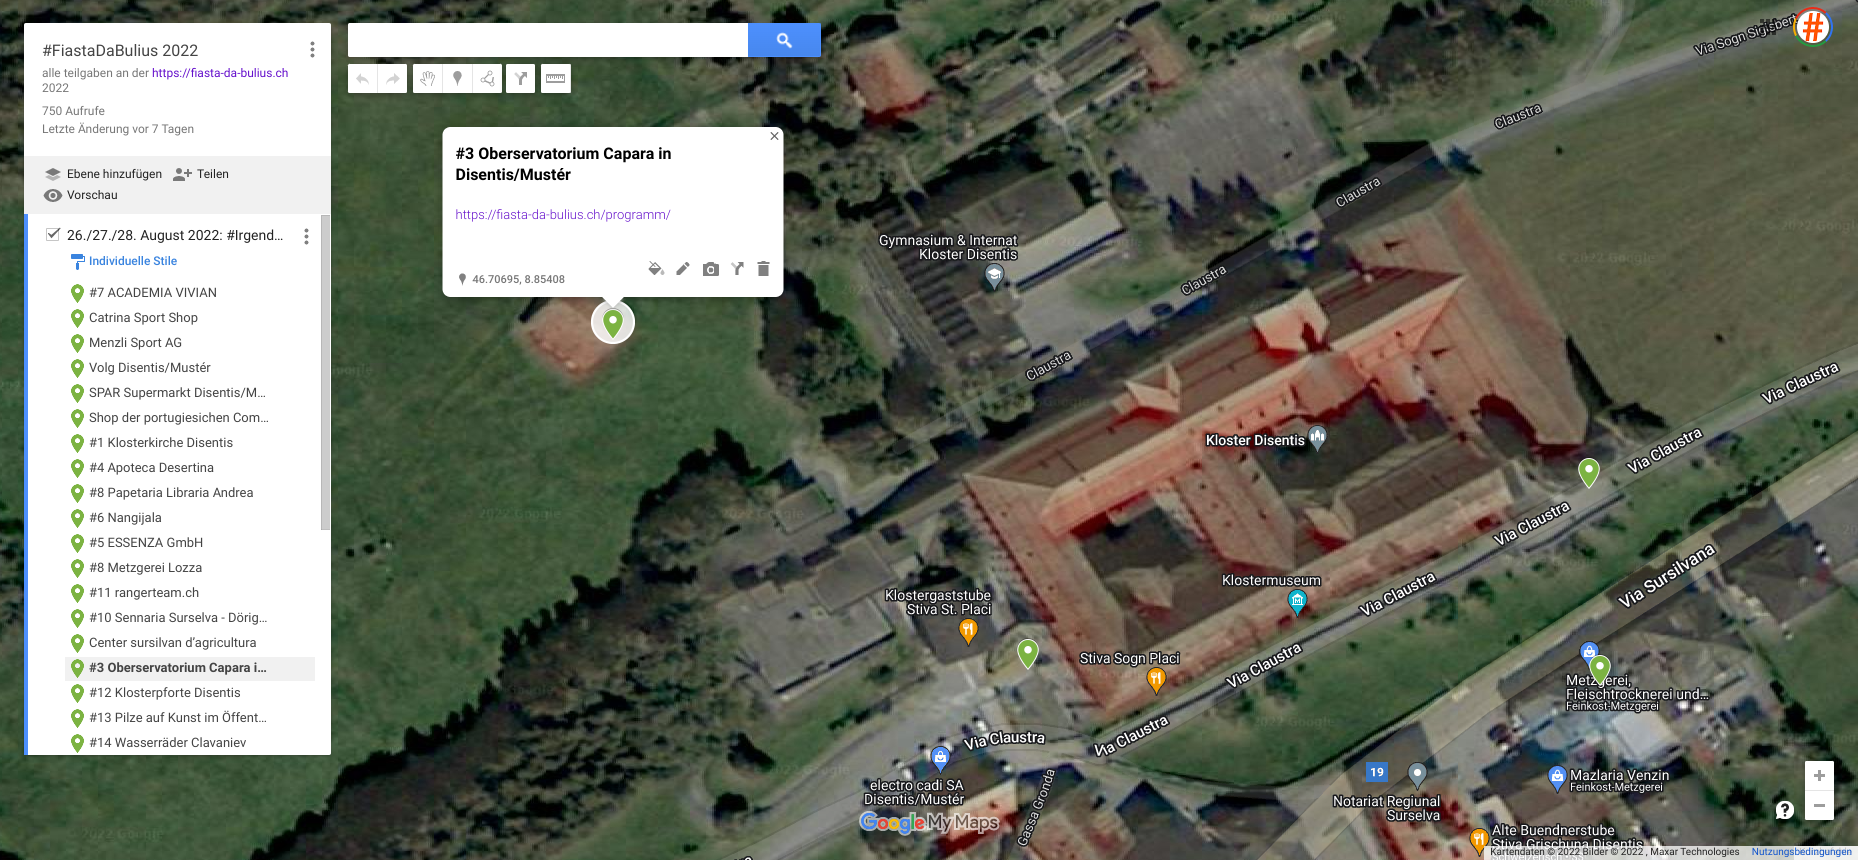This screenshot has width=1858, height=860.
Task: Open Individuelle Stile styling options
Action: pyautogui.click(x=132, y=261)
